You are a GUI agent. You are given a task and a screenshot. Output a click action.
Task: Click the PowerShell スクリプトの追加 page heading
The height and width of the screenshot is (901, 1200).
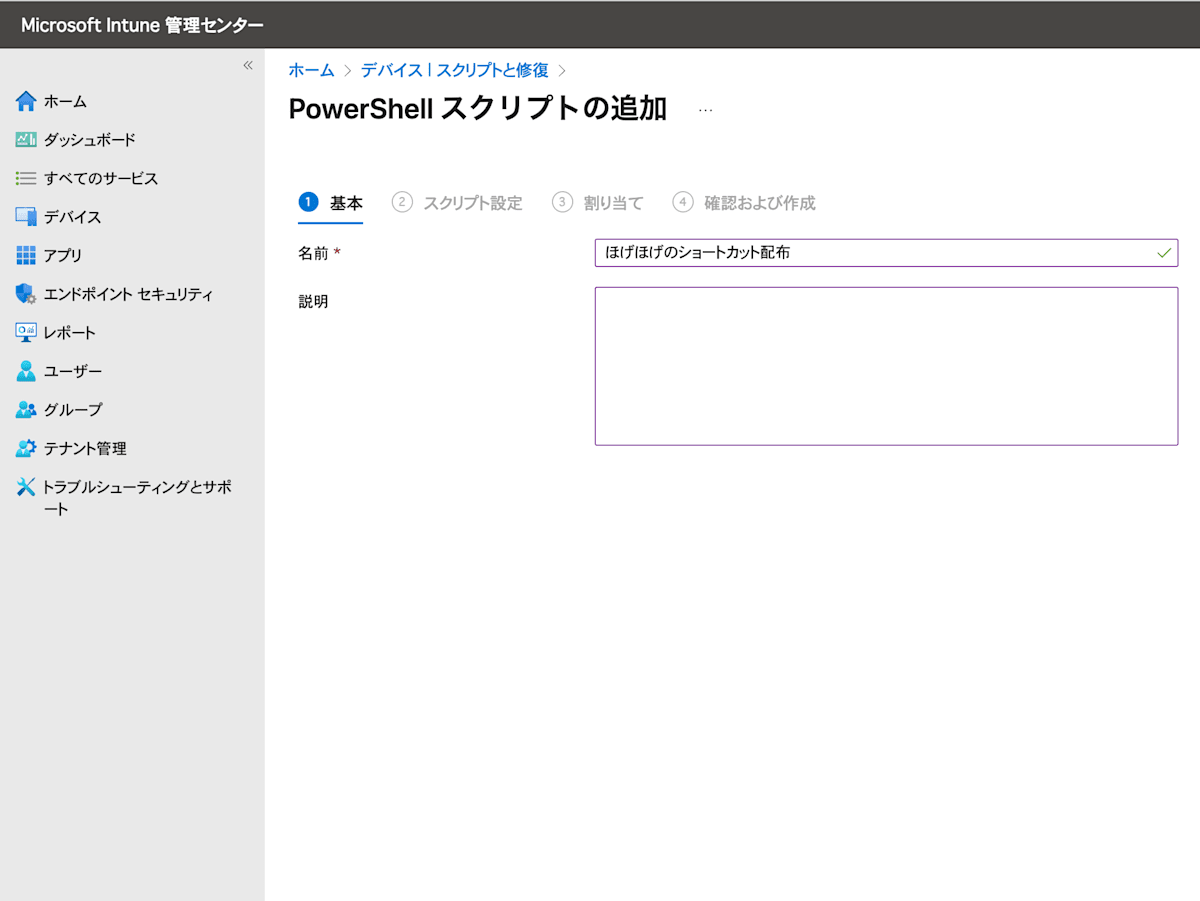tap(478, 109)
